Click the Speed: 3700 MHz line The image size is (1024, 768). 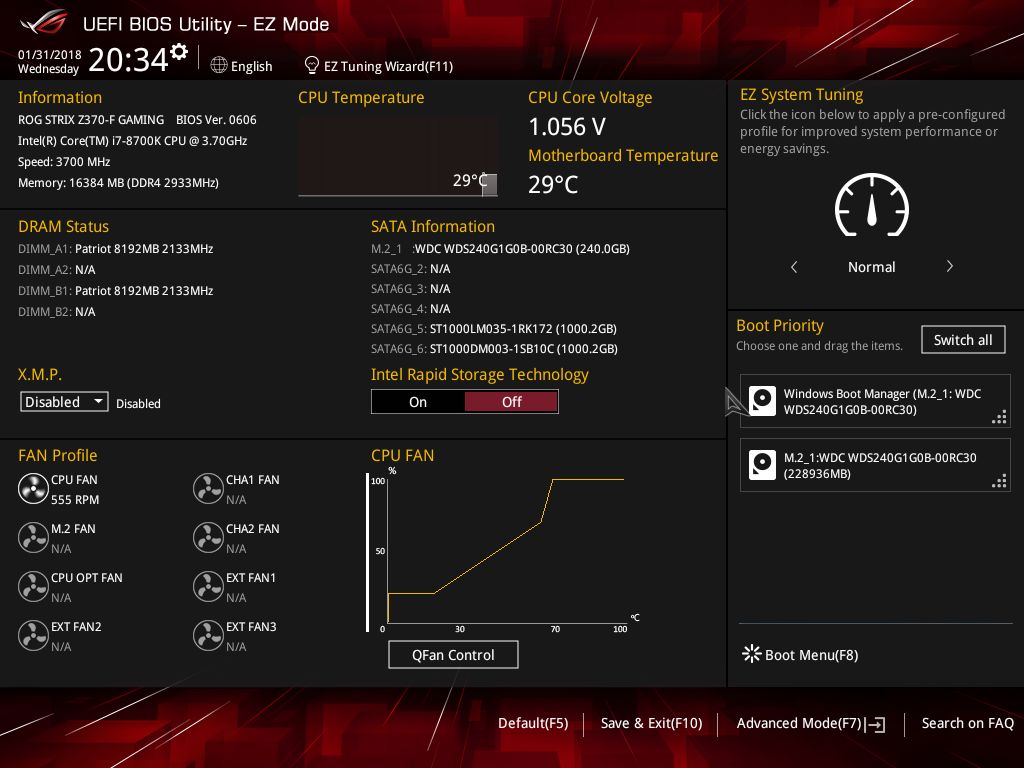pyautogui.click(x=64, y=162)
